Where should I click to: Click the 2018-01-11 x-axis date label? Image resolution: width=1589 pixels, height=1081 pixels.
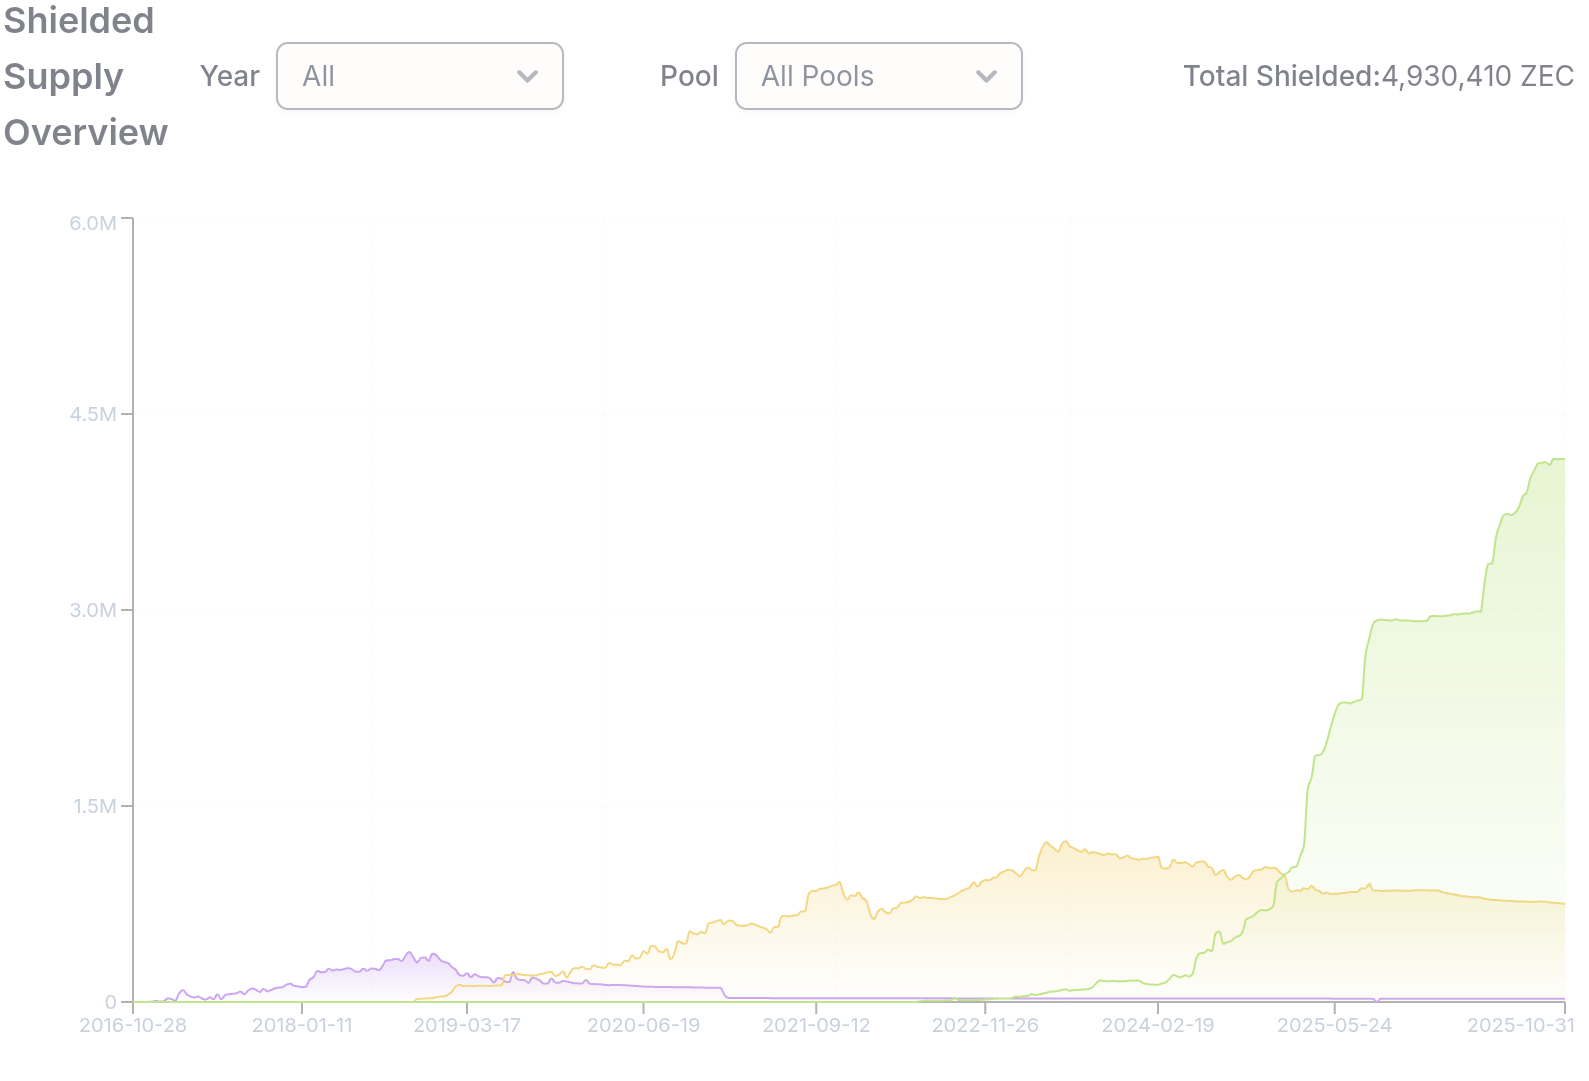(302, 1025)
